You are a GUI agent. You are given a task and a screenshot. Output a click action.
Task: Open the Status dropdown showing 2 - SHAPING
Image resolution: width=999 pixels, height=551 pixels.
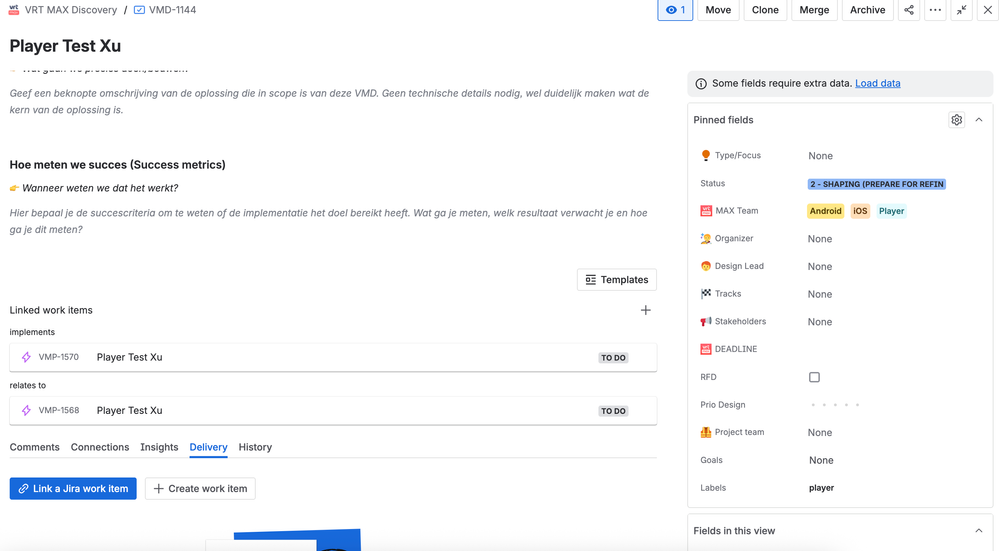point(877,184)
